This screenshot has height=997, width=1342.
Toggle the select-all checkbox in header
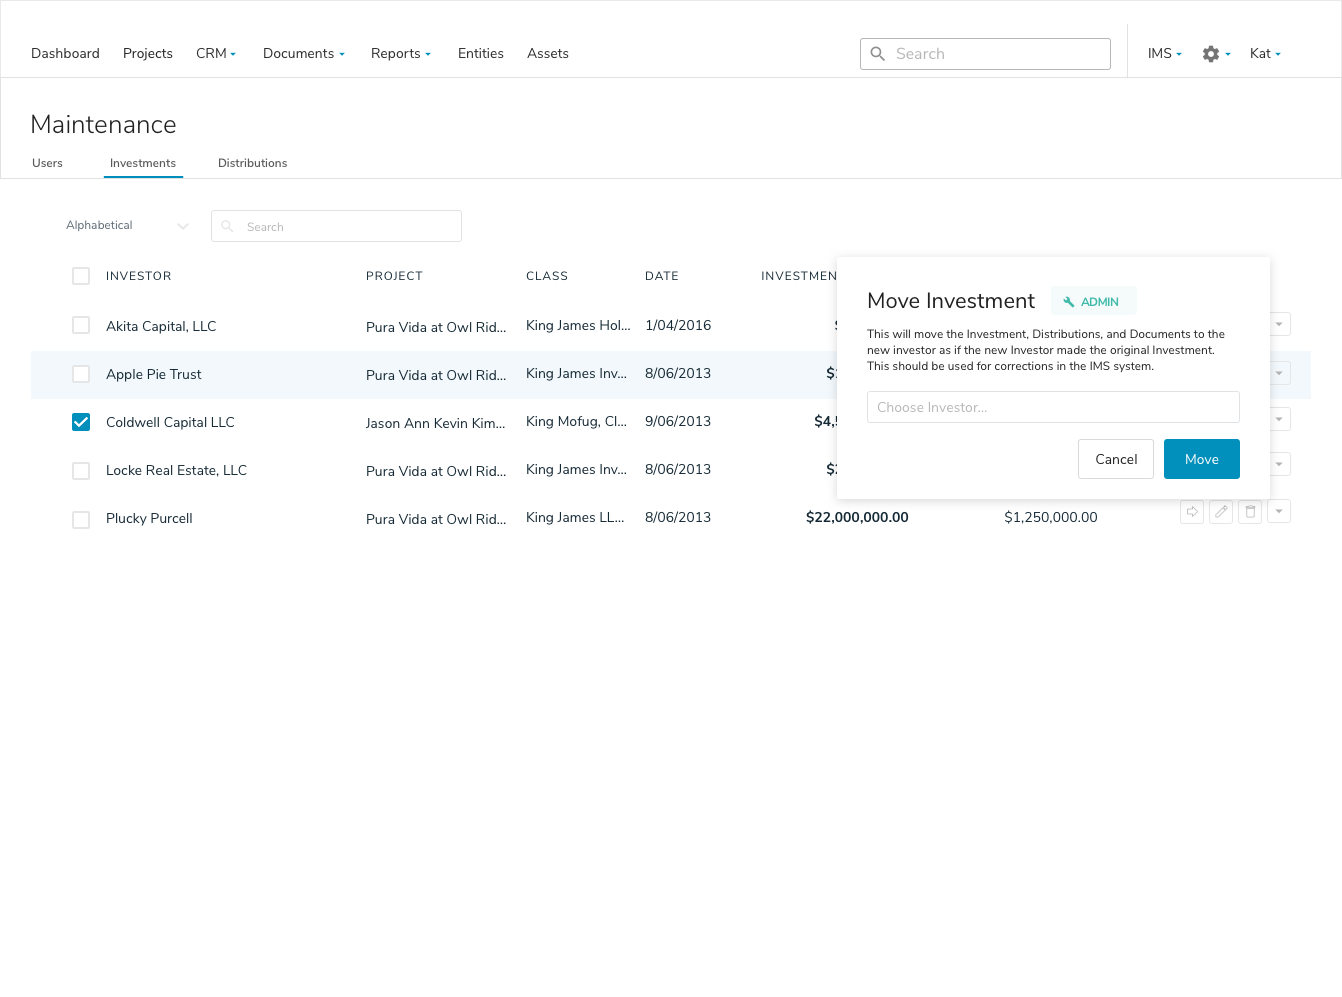(81, 276)
